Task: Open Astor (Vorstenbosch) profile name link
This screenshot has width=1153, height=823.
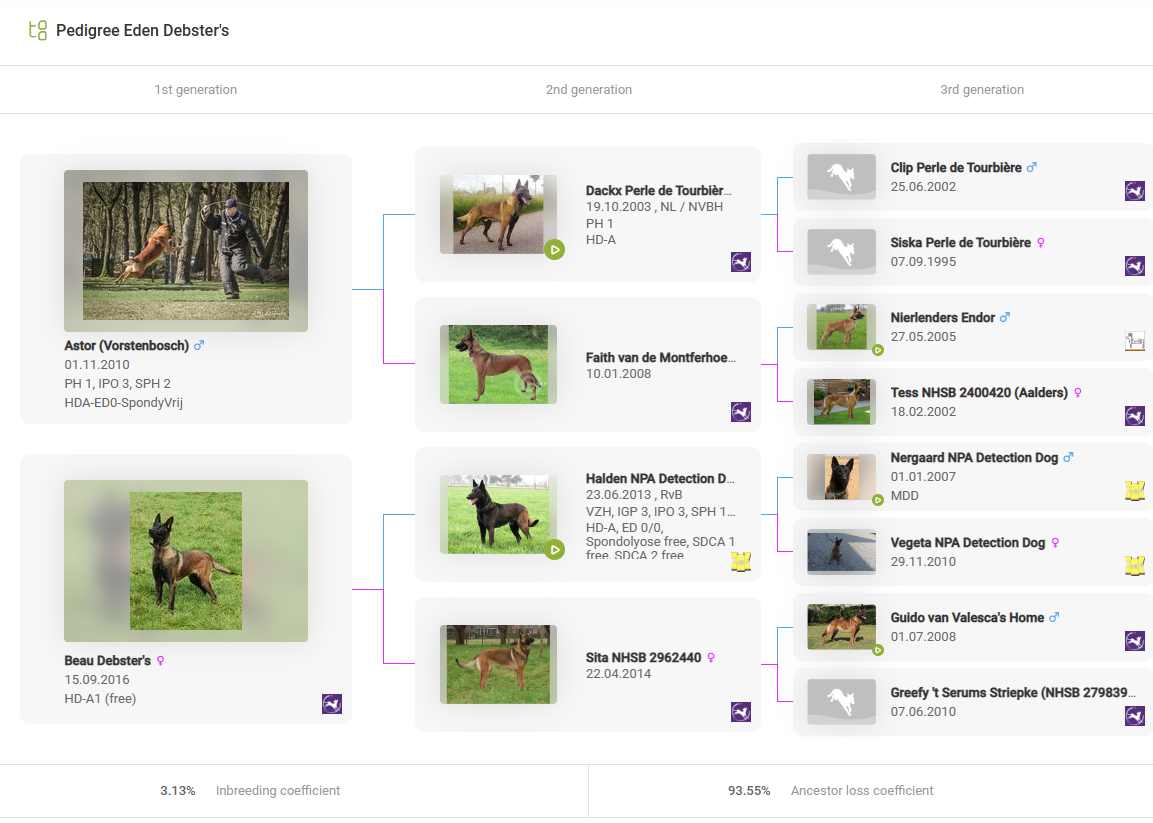Action: [x=127, y=346]
